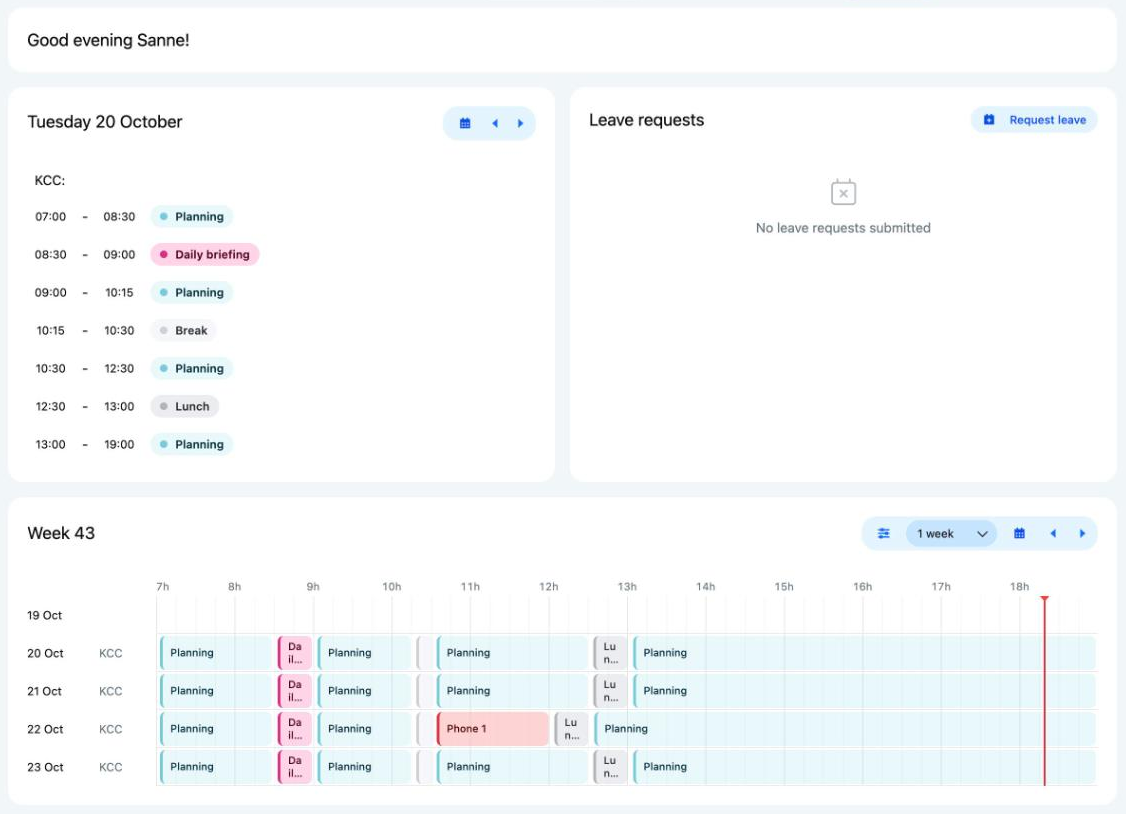Click the Request leave button
This screenshot has height=814, width=1126.
(1034, 120)
